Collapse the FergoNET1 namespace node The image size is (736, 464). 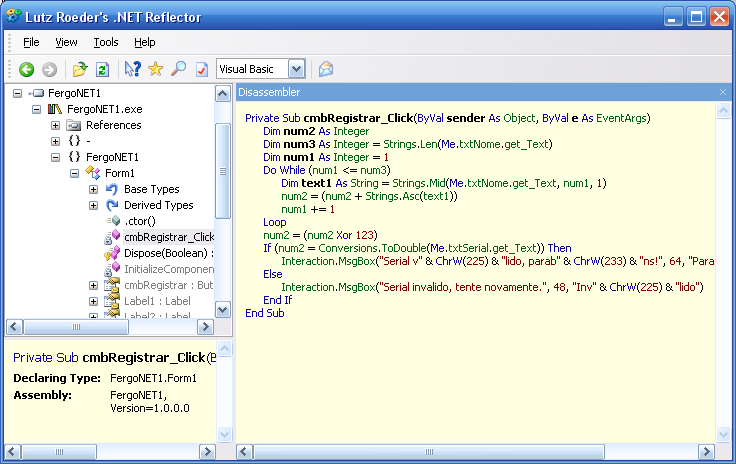click(55, 157)
